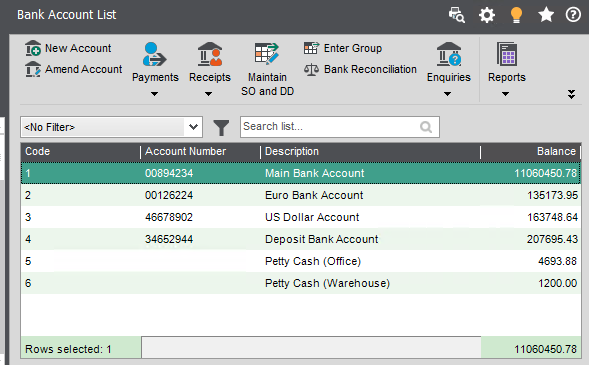The height and width of the screenshot is (365, 589).
Task: Expand the toolbar overflow double chevron
Action: click(571, 94)
